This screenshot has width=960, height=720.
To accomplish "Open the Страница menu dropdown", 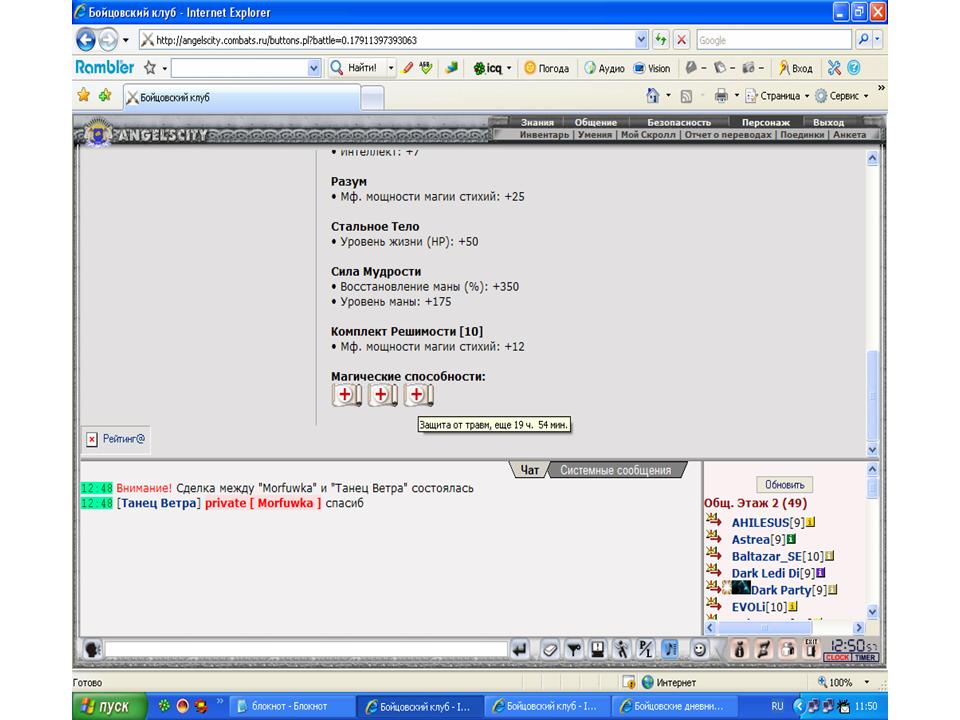I will click(777, 96).
